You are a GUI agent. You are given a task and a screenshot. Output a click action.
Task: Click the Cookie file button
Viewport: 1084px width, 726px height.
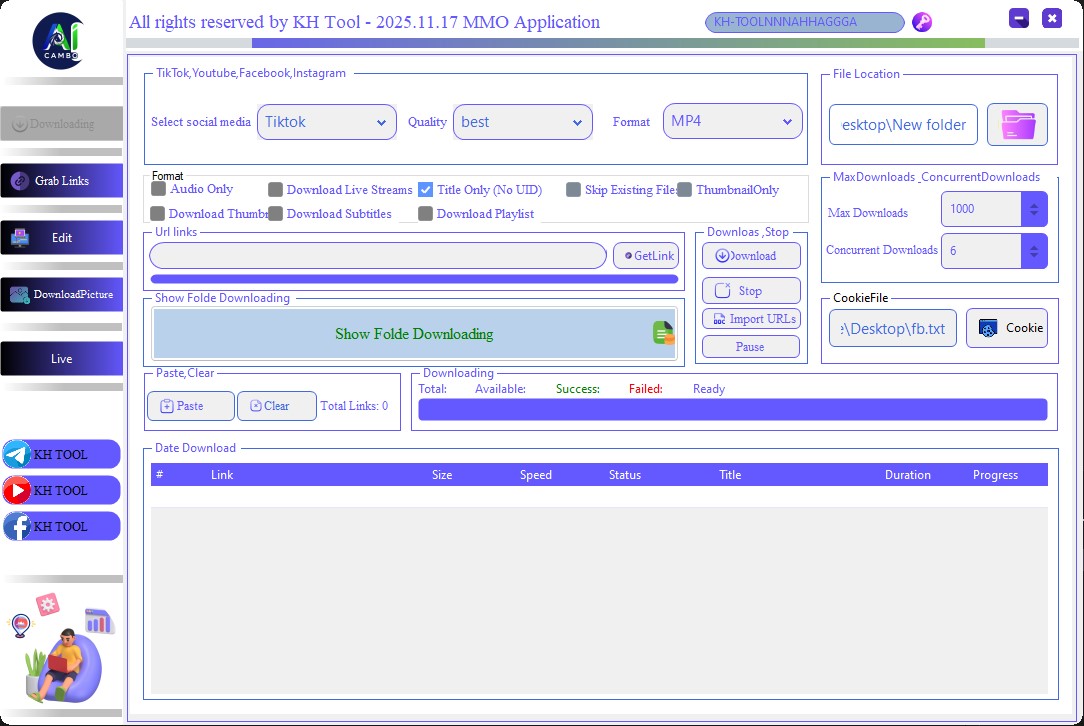(x=1006, y=328)
